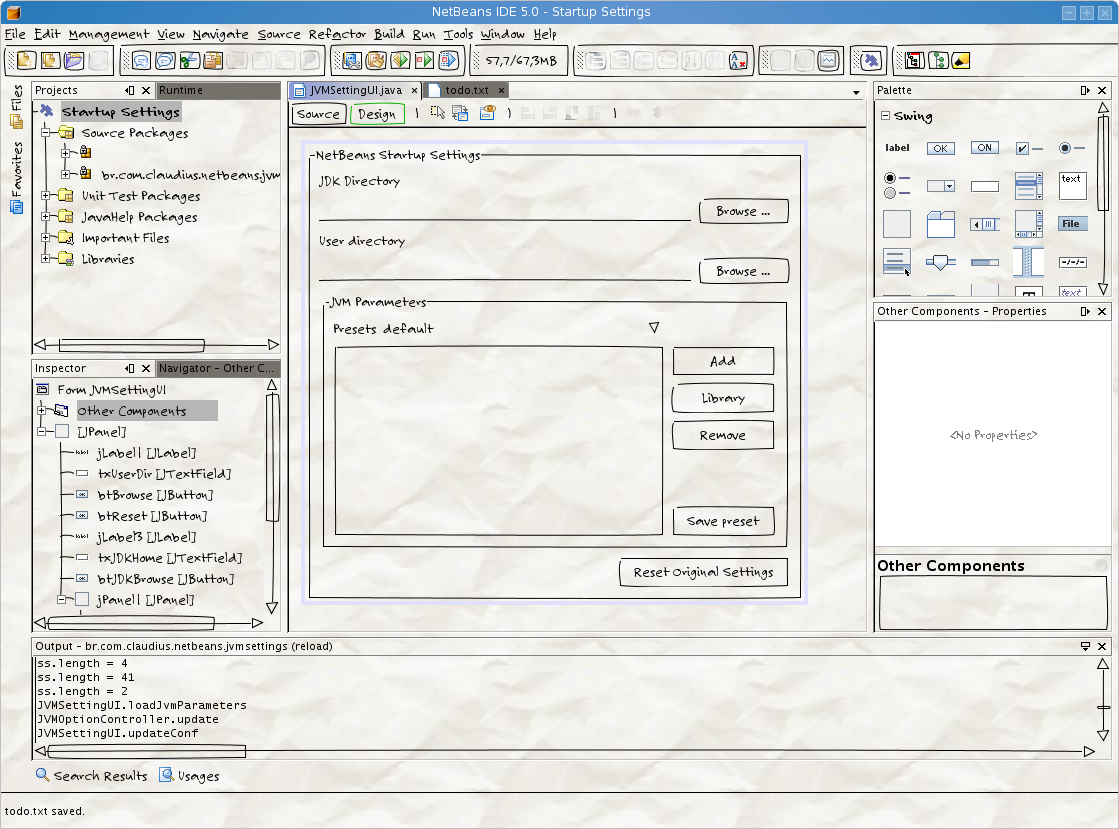Image resolution: width=1119 pixels, height=829 pixels.
Task: Click the New File toolbar icon
Action: point(26,61)
